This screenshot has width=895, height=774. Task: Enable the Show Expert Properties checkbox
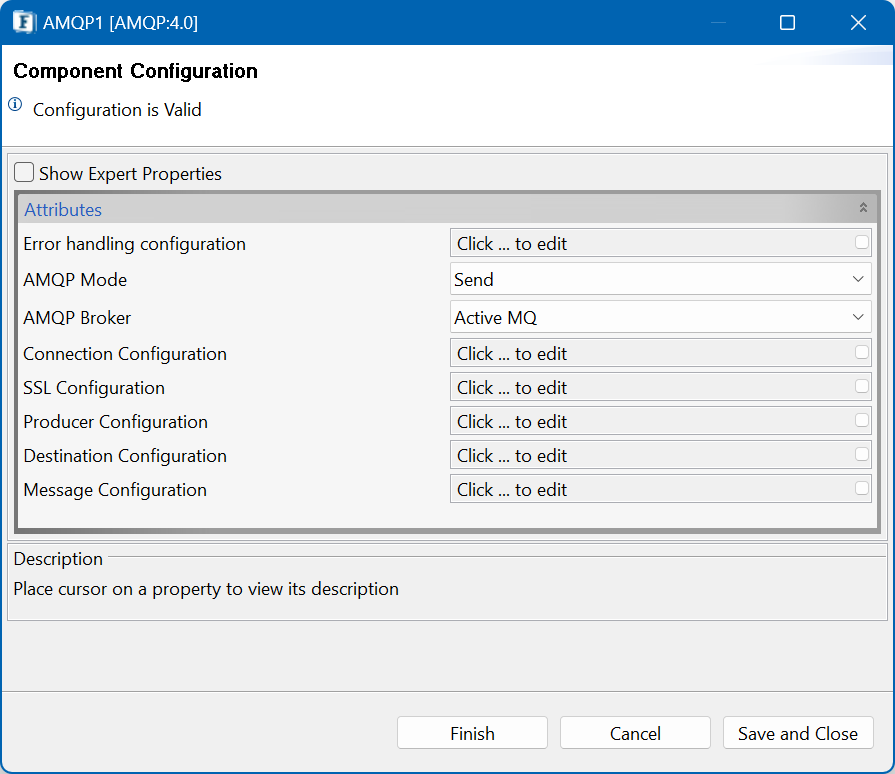tap(24, 172)
